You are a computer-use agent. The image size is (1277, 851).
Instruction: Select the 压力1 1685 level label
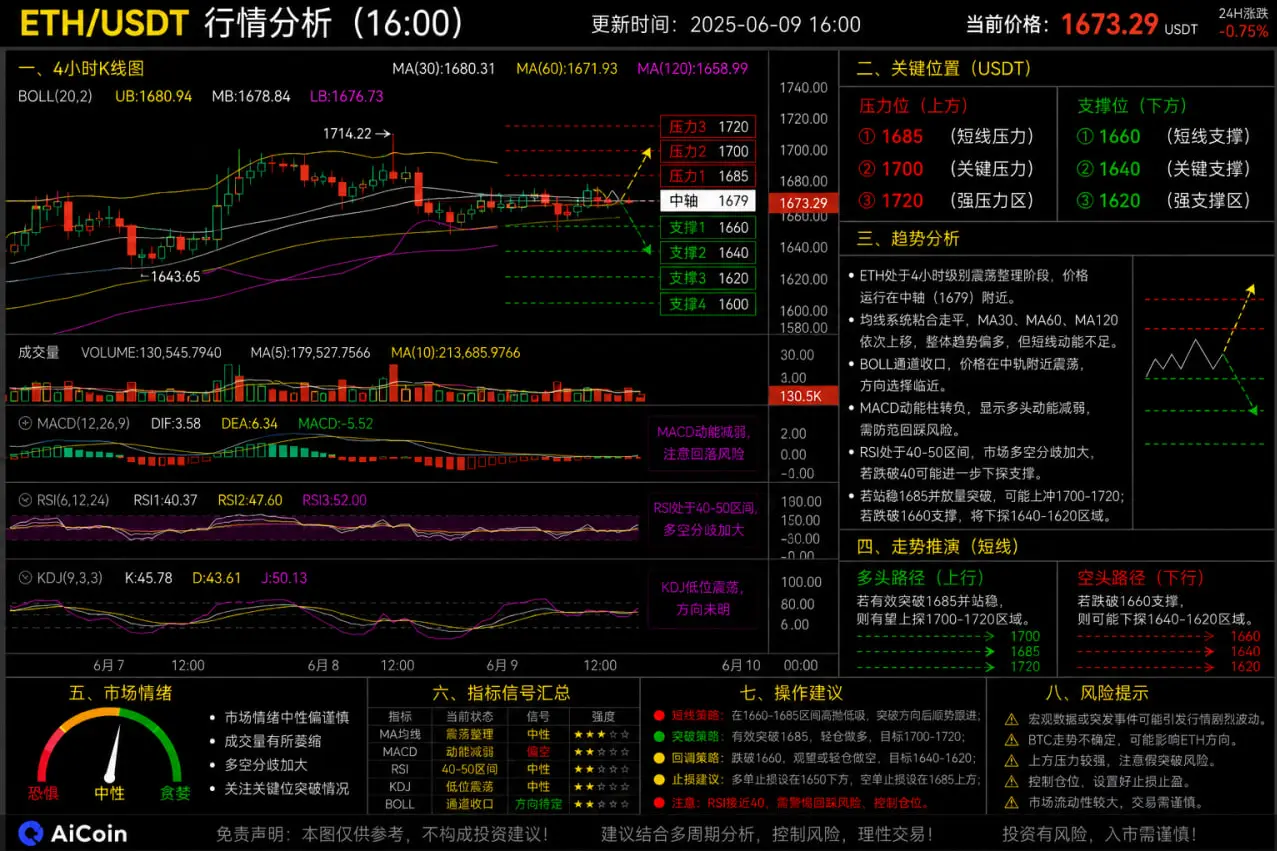(x=708, y=176)
